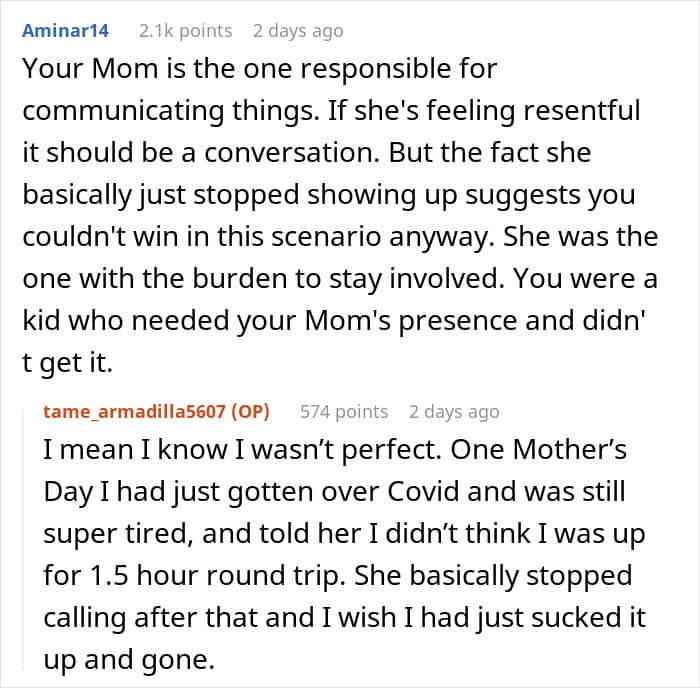700x688 pixels.
Task: Click the last line "up and gone."
Action: [x=116, y=662]
